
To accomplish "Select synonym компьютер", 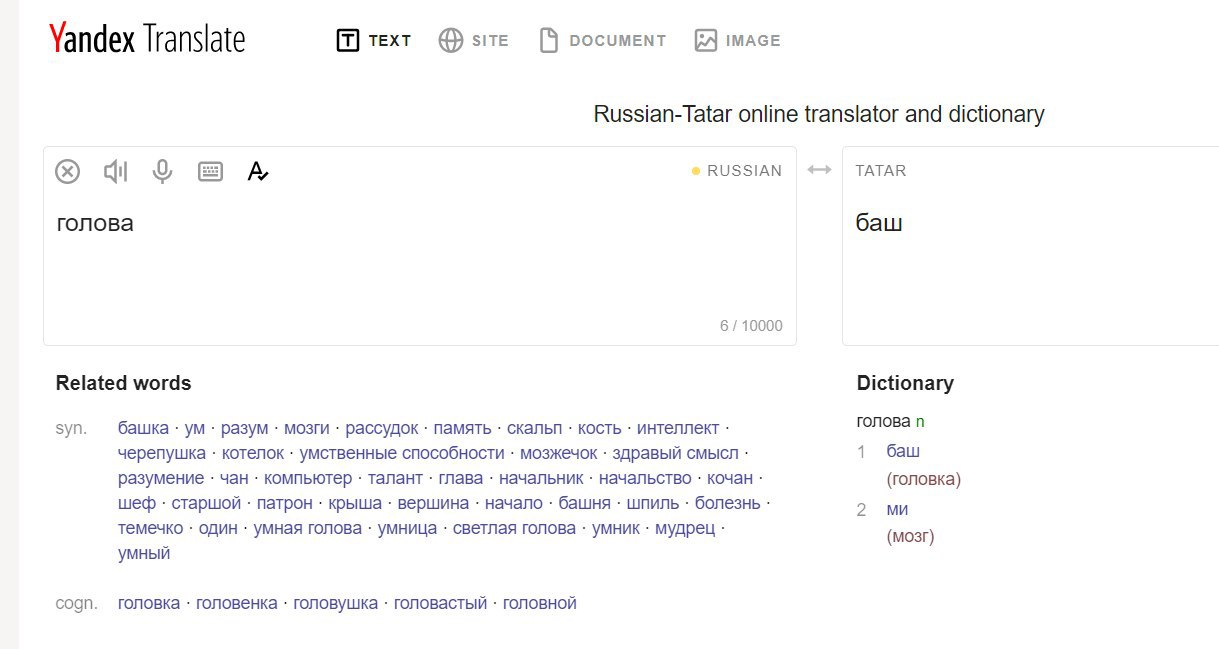I will pyautogui.click(x=308, y=478).
